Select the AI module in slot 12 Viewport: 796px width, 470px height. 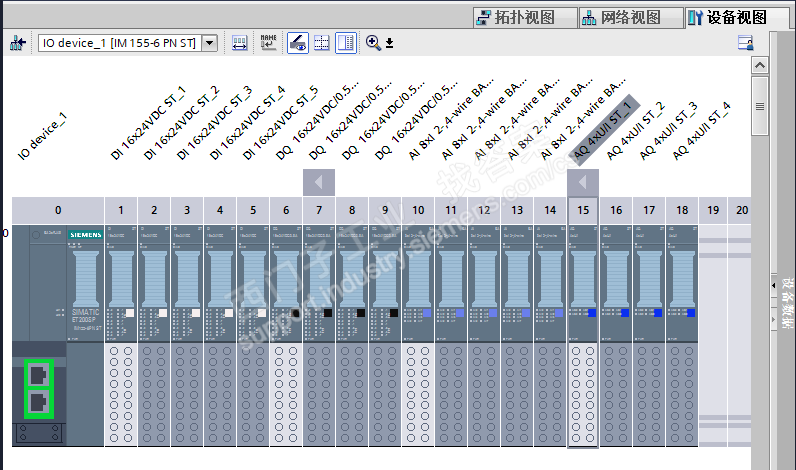click(484, 284)
